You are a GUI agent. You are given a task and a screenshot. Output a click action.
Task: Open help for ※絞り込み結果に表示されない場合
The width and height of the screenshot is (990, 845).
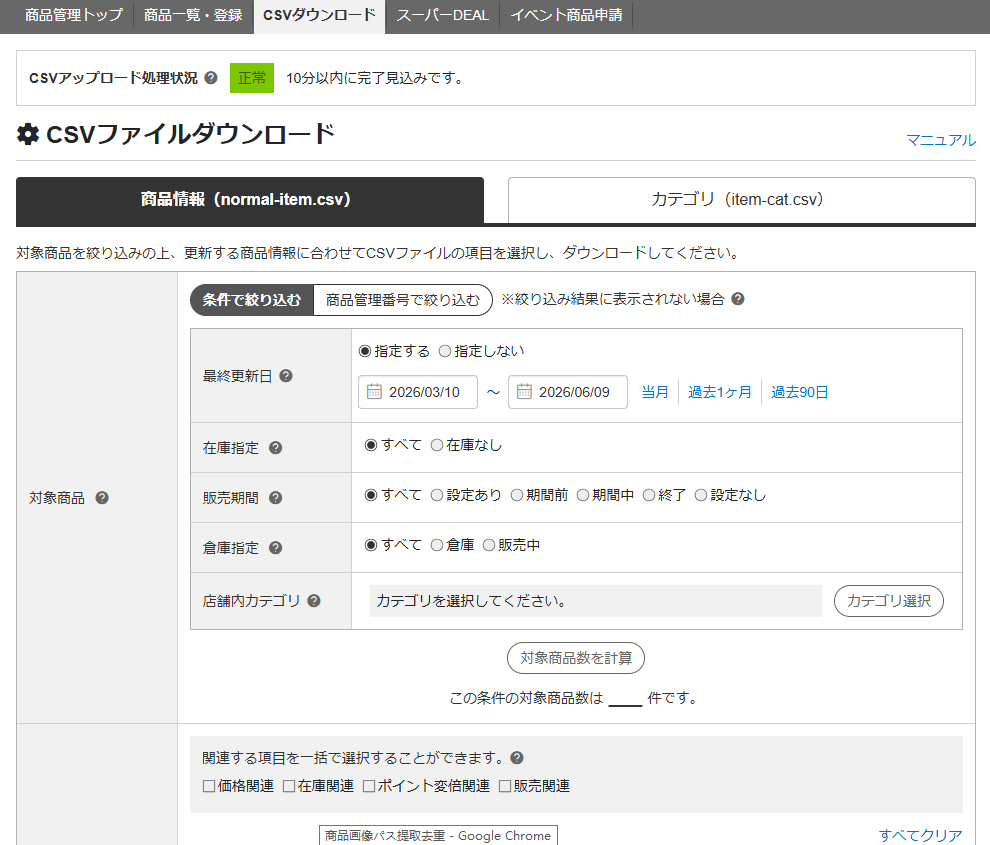737,299
